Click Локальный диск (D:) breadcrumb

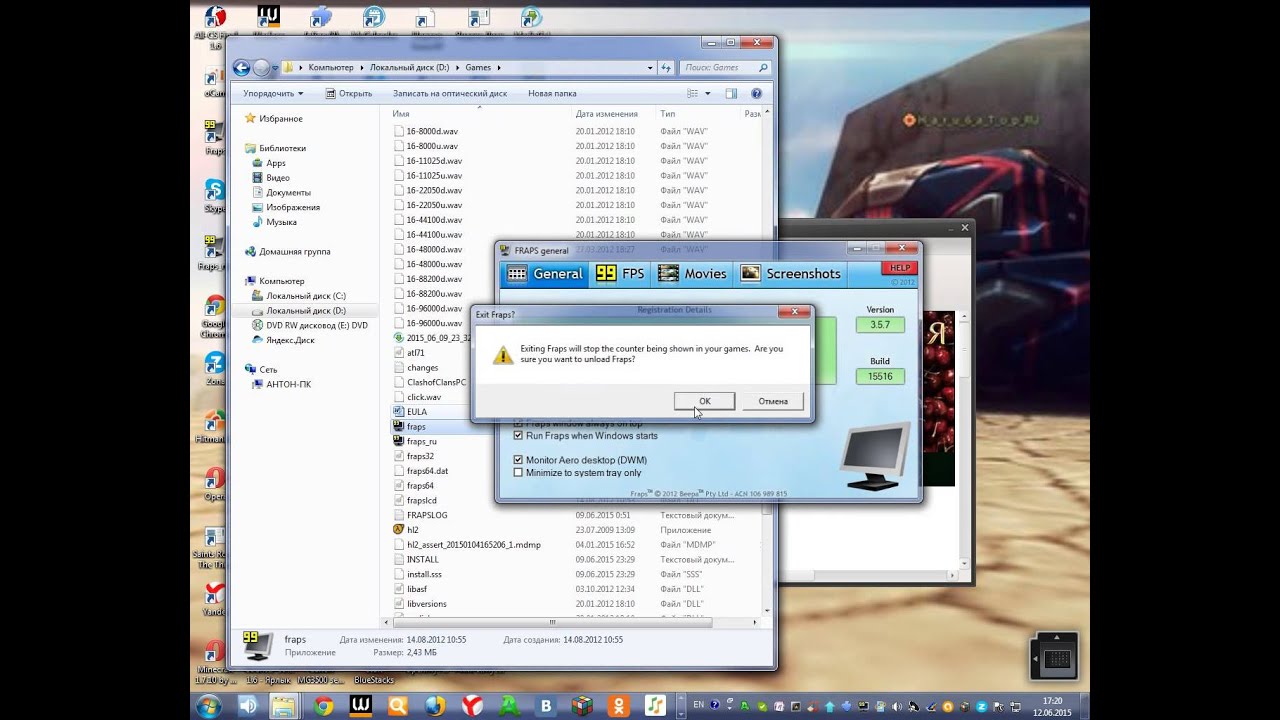click(x=409, y=68)
